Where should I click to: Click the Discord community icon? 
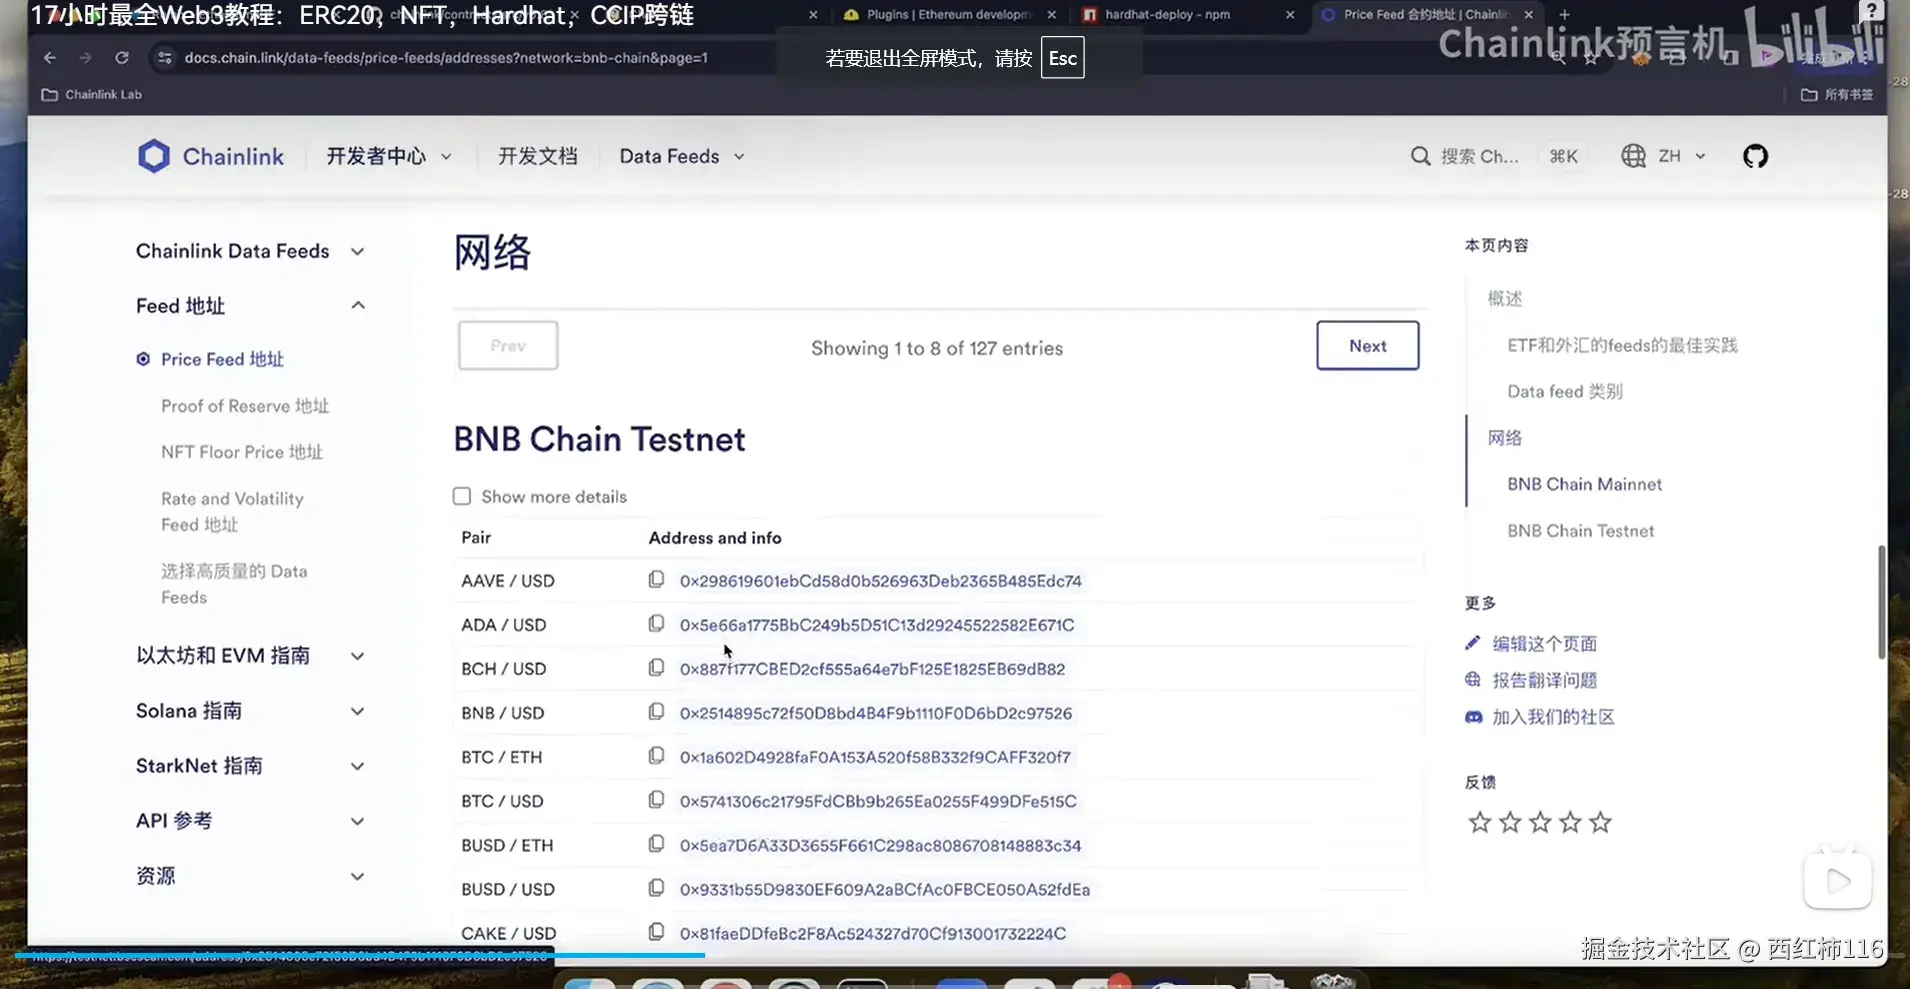pos(1473,717)
